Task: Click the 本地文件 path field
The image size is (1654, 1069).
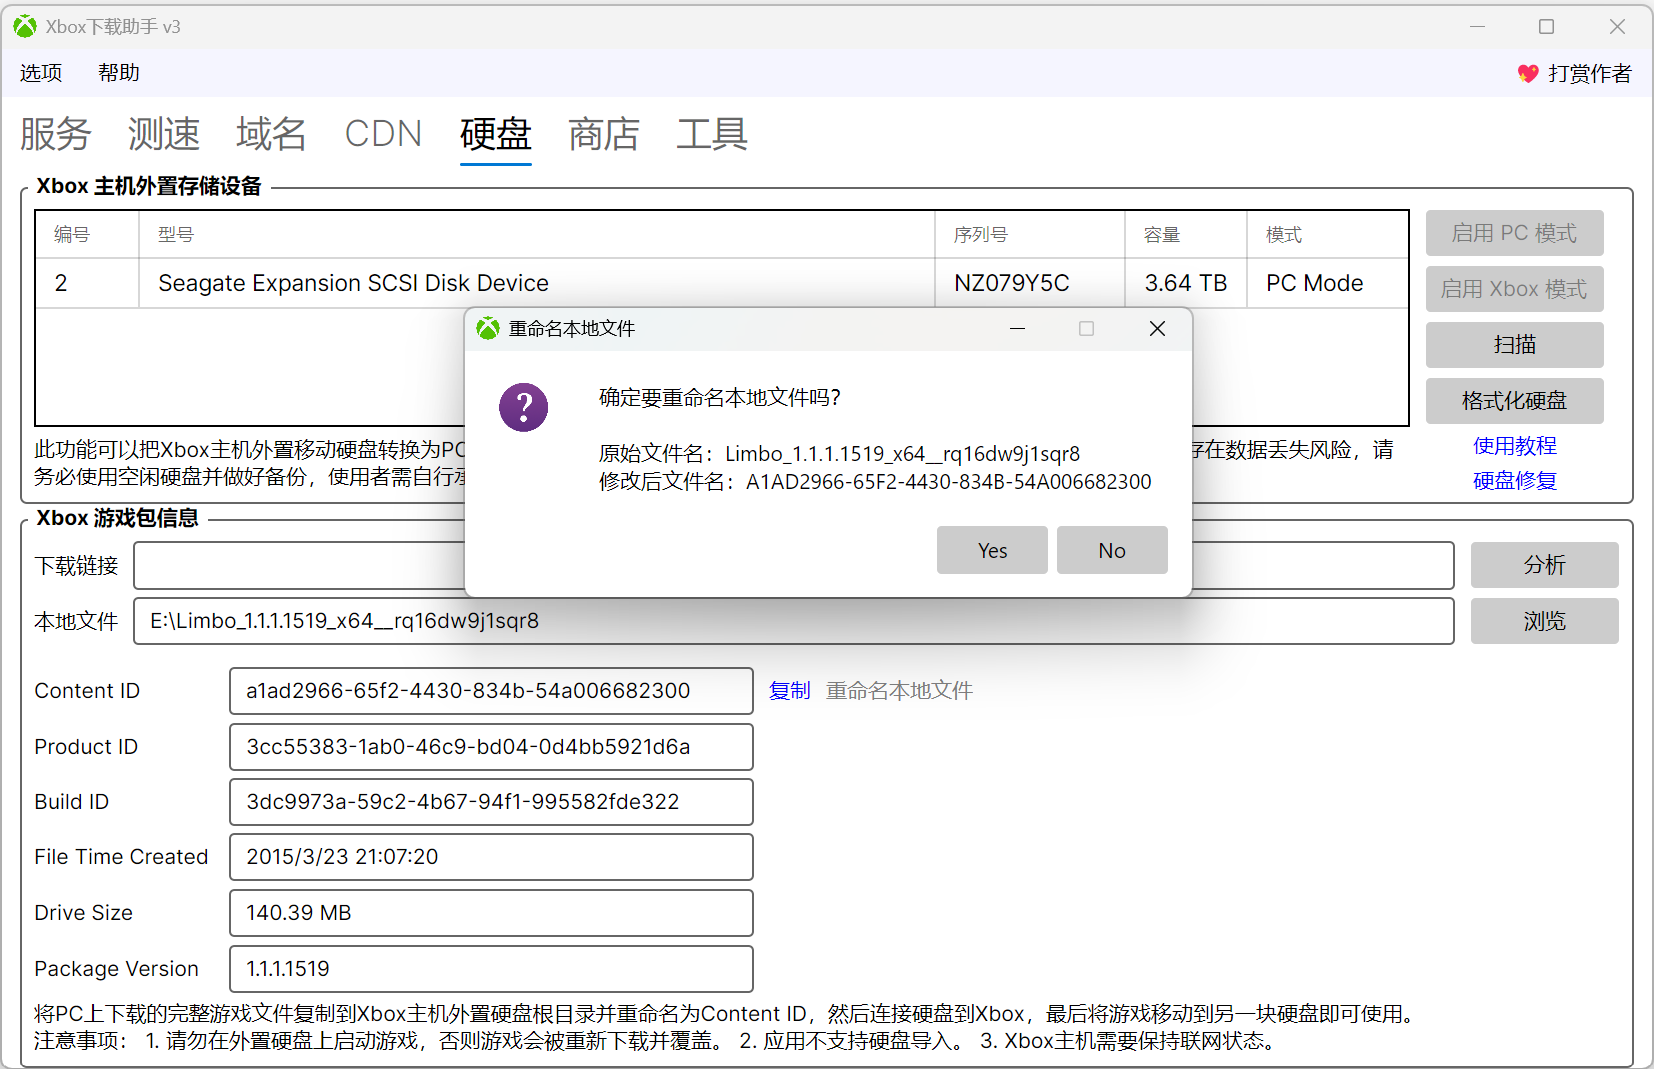Action: [x=794, y=621]
